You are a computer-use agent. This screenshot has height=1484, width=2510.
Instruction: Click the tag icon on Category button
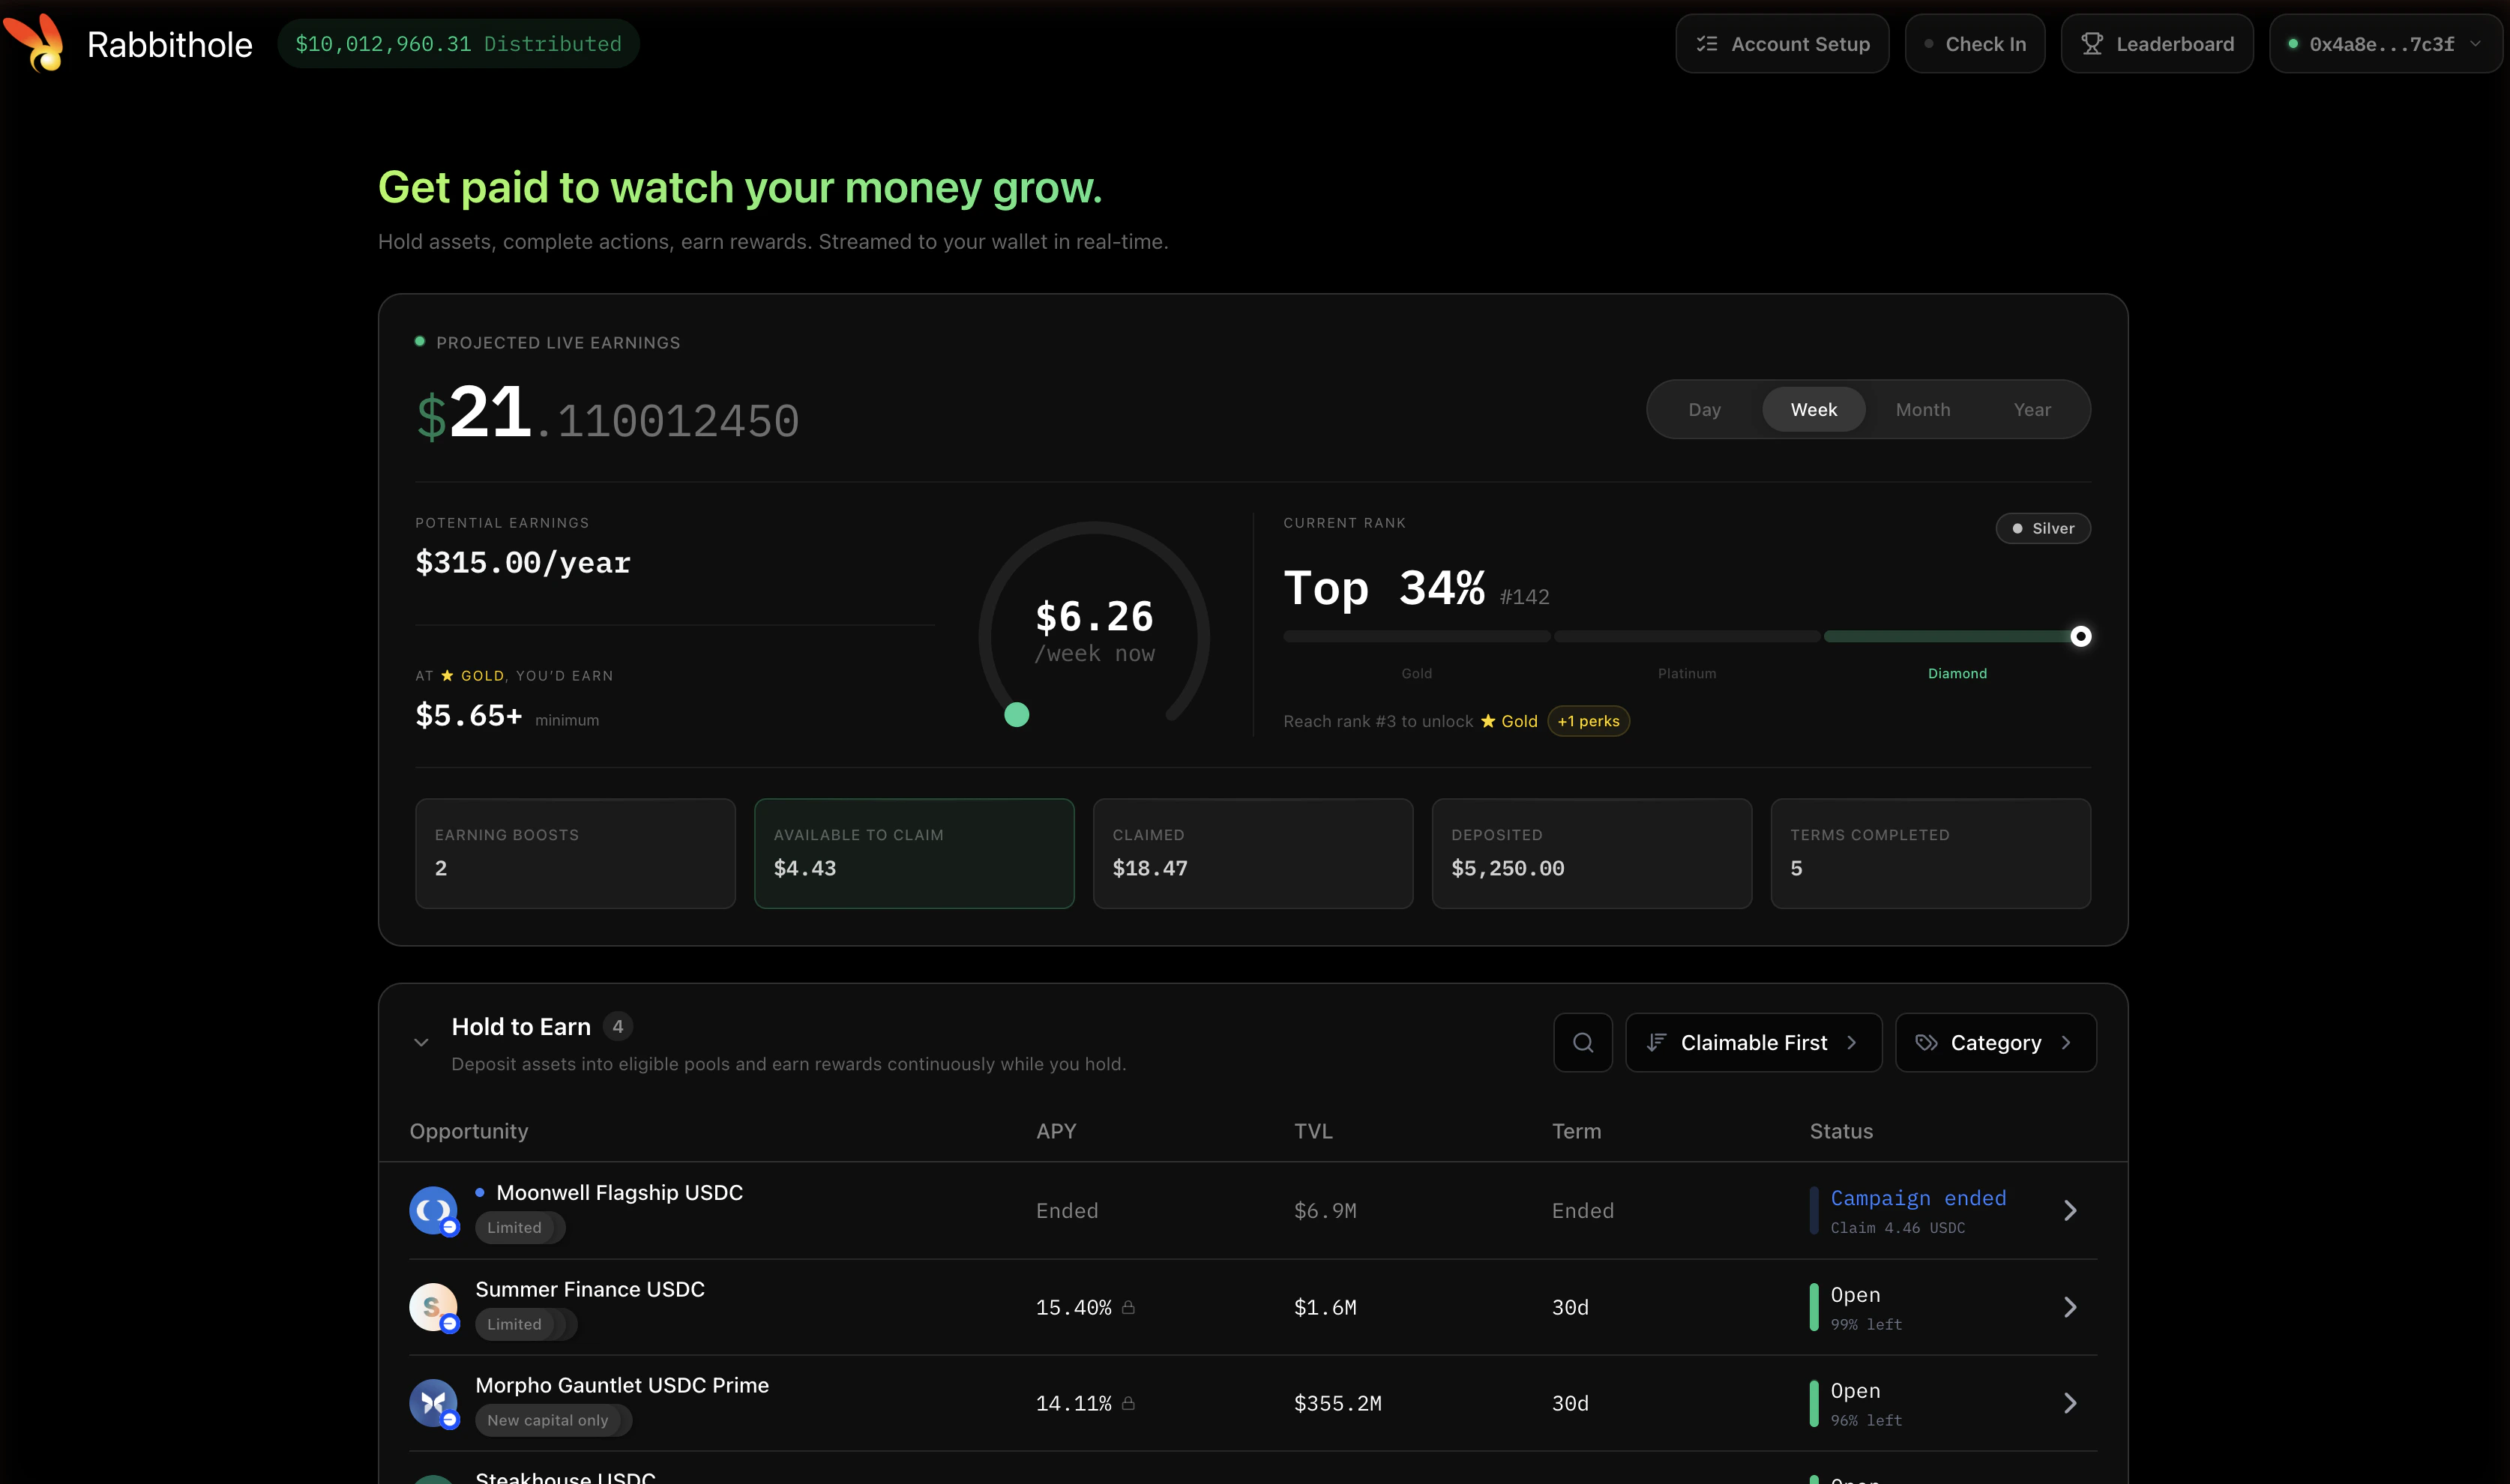[x=1926, y=1042]
